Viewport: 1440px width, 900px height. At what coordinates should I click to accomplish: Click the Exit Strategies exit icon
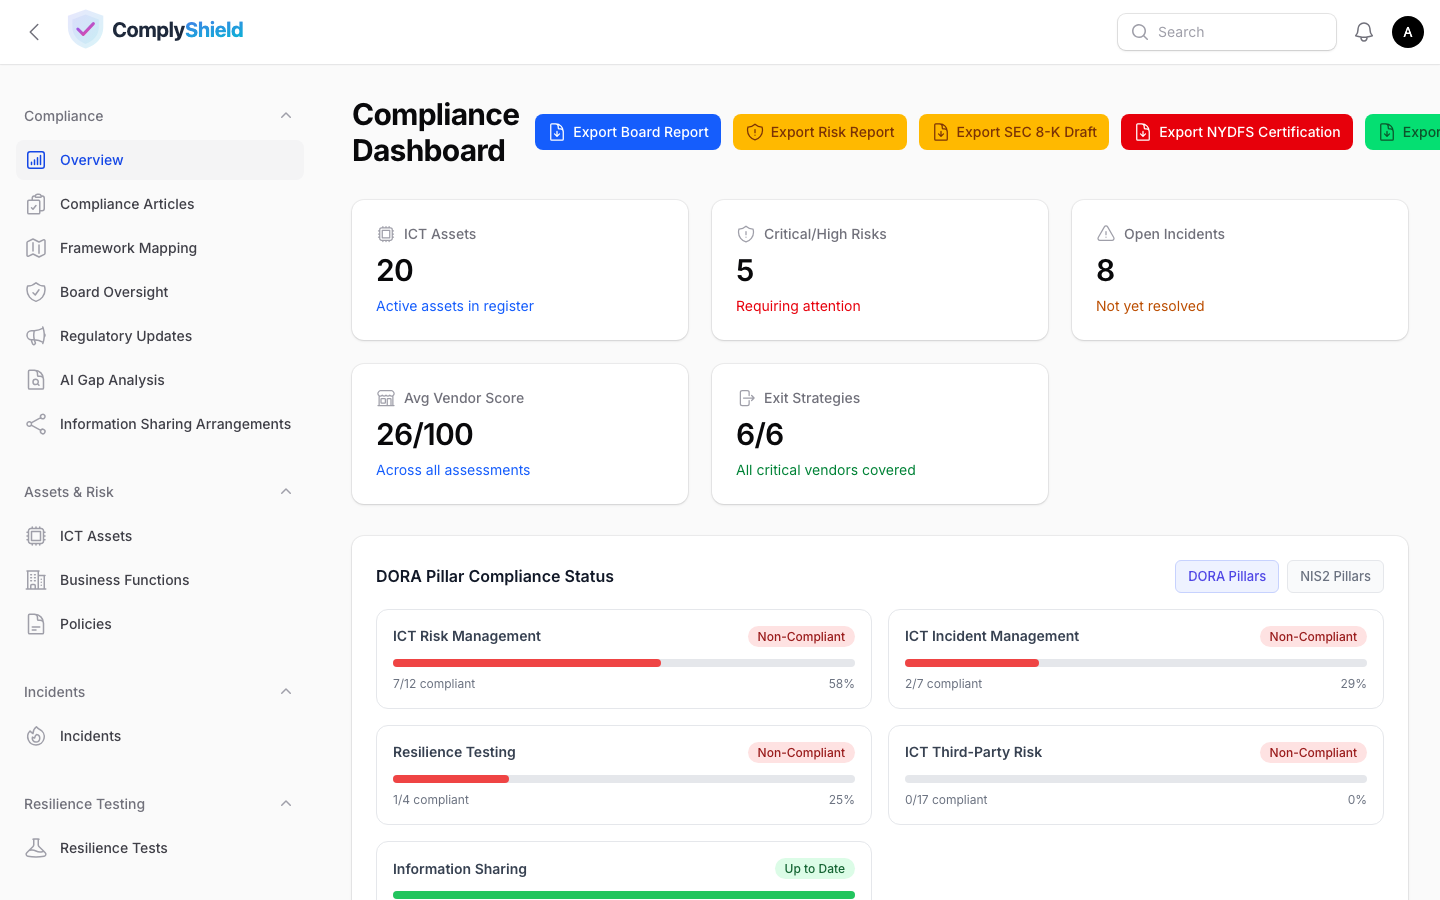tap(746, 398)
